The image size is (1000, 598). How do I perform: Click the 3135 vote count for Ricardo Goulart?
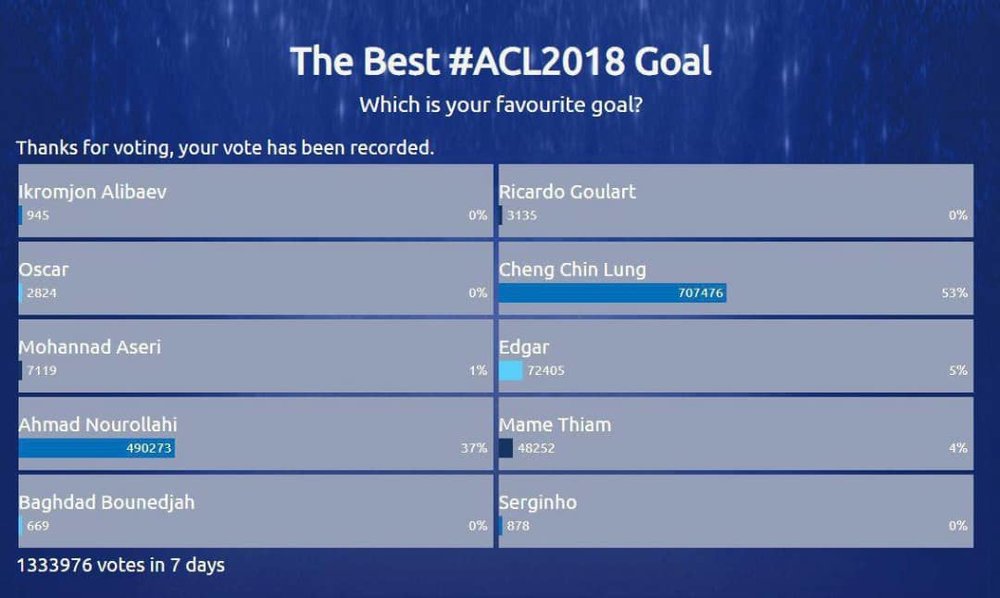tap(522, 215)
